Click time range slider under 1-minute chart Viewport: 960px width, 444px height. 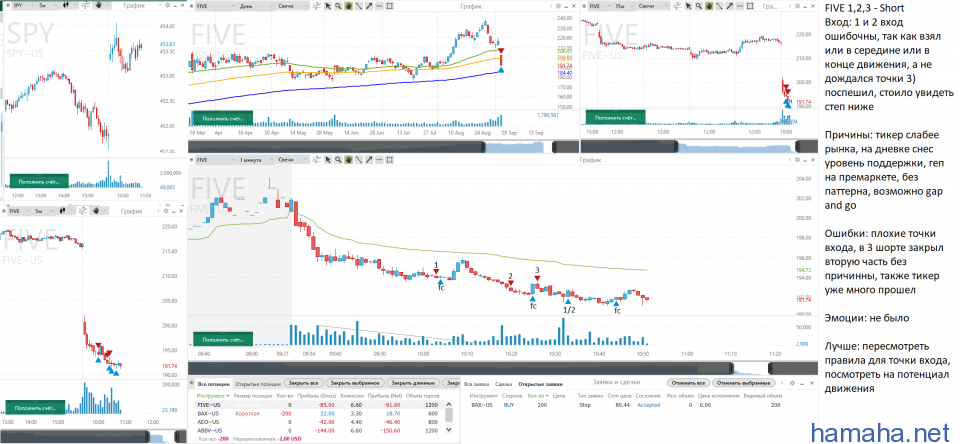501,367
